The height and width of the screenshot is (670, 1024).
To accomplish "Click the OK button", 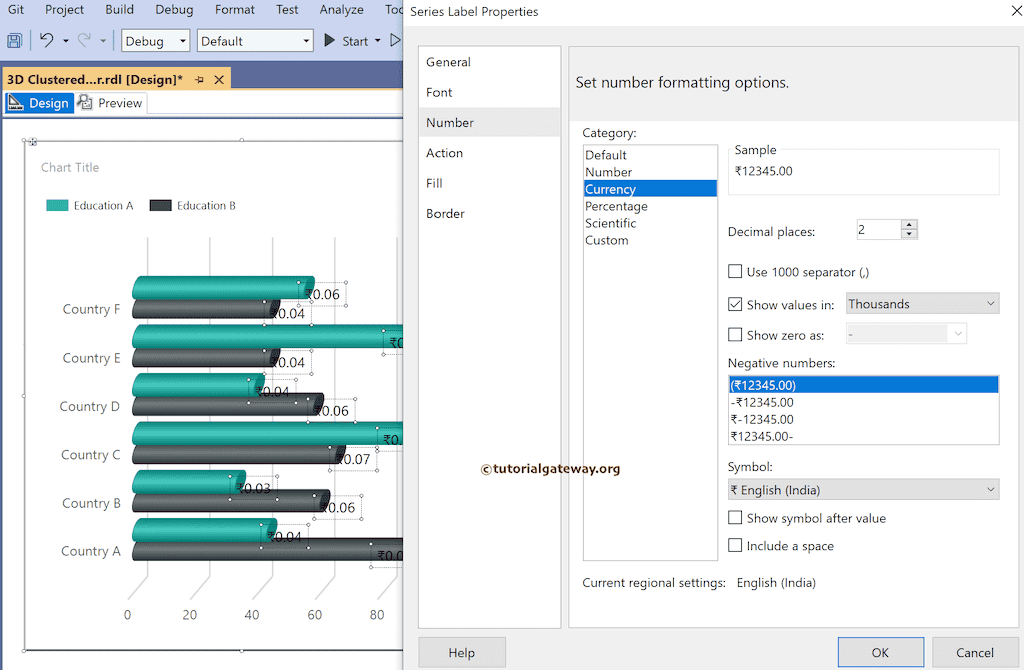I will pyautogui.click(x=880, y=652).
